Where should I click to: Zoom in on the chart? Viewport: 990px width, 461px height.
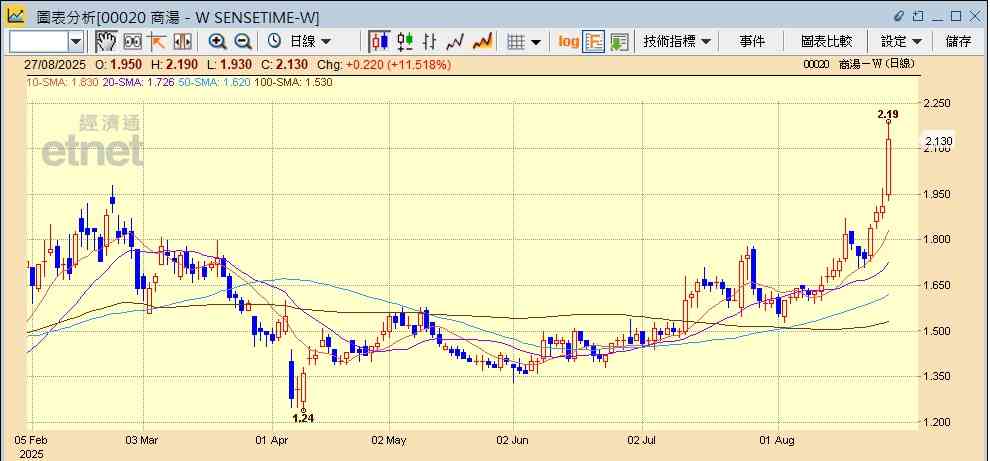click(x=218, y=42)
